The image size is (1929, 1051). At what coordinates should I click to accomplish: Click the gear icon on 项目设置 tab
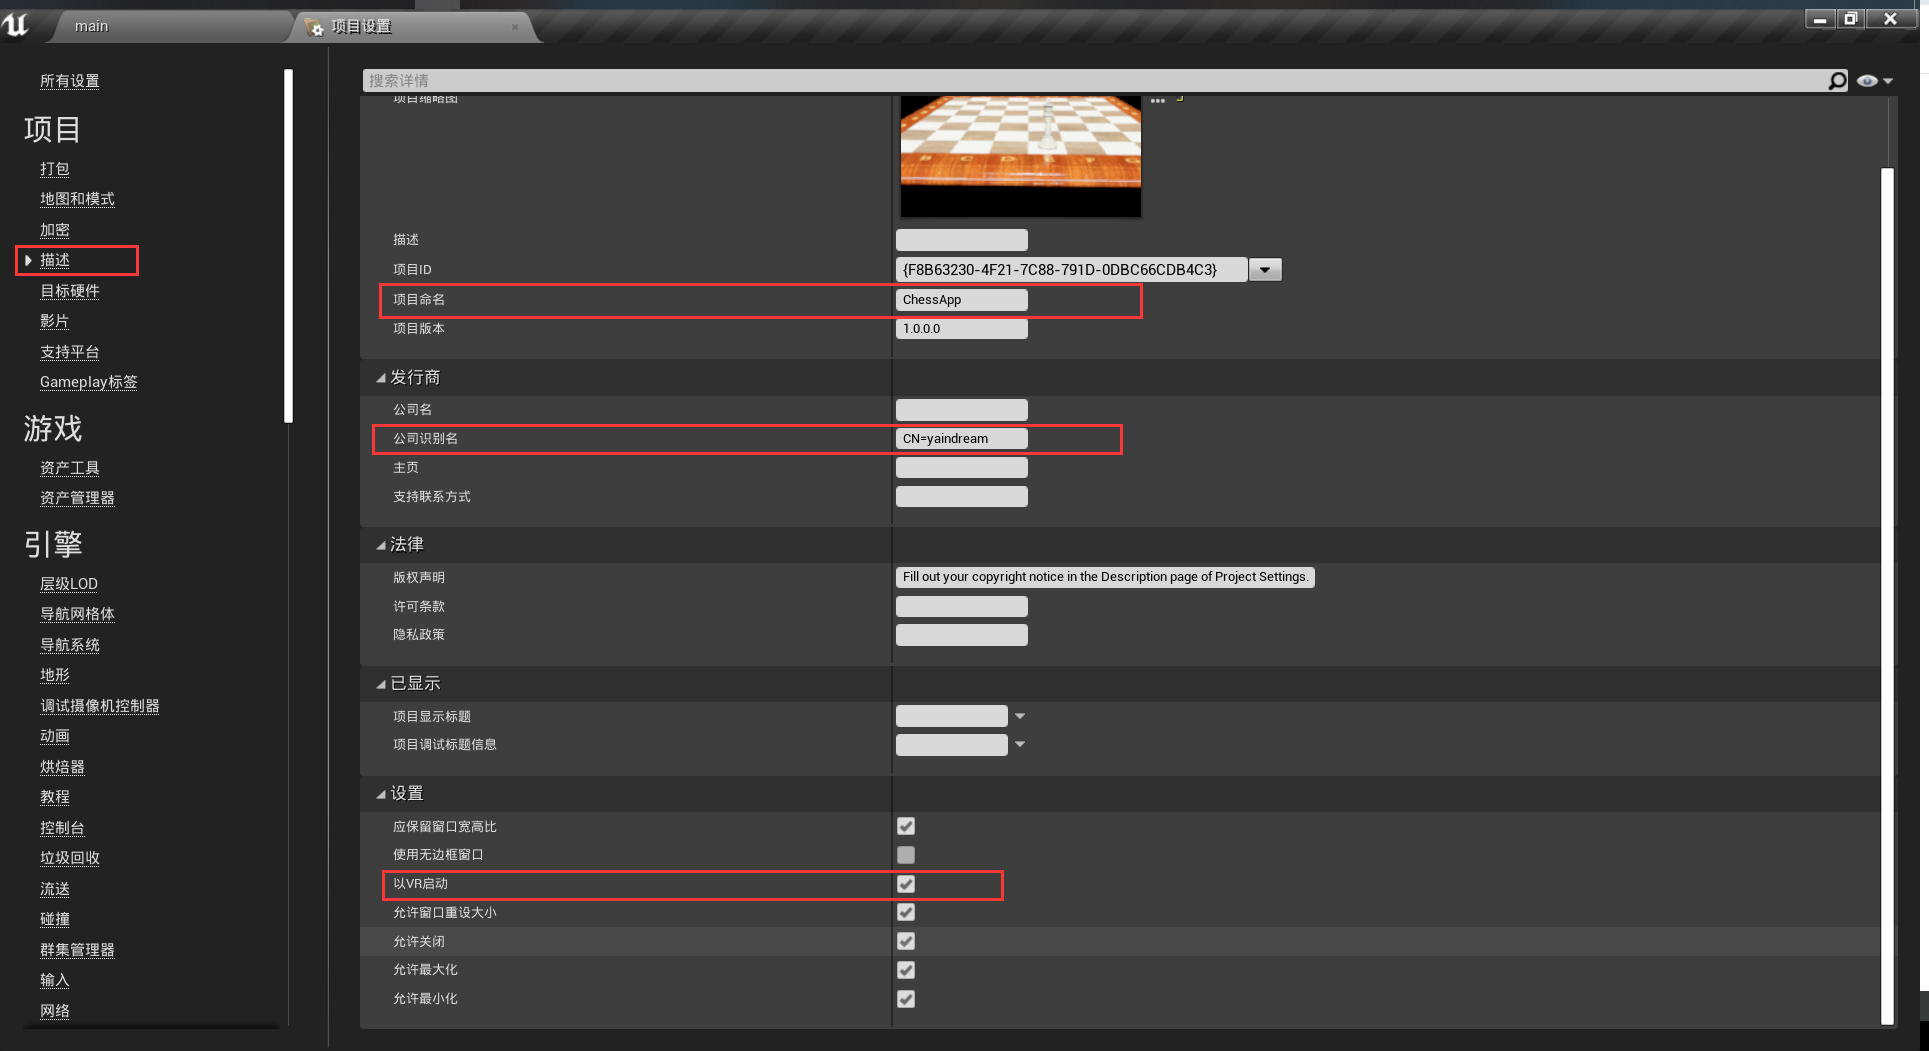point(314,27)
